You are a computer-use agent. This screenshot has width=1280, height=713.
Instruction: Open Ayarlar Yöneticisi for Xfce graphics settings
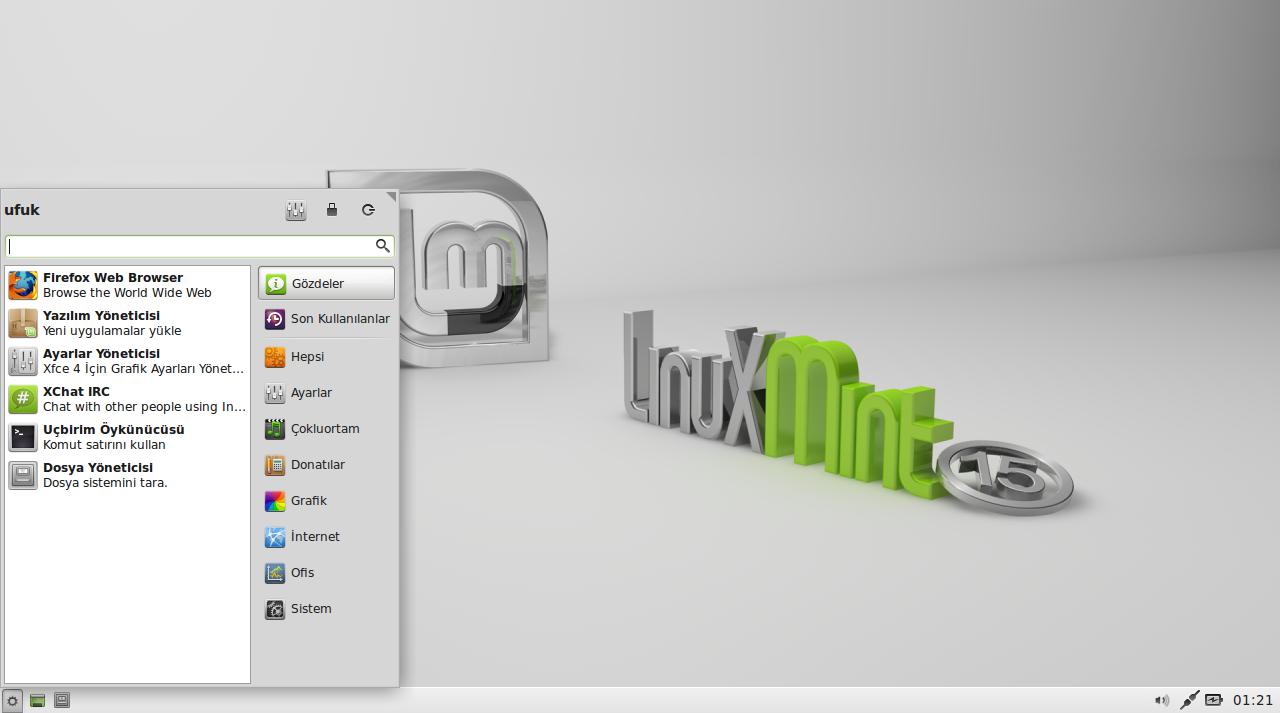click(100, 360)
